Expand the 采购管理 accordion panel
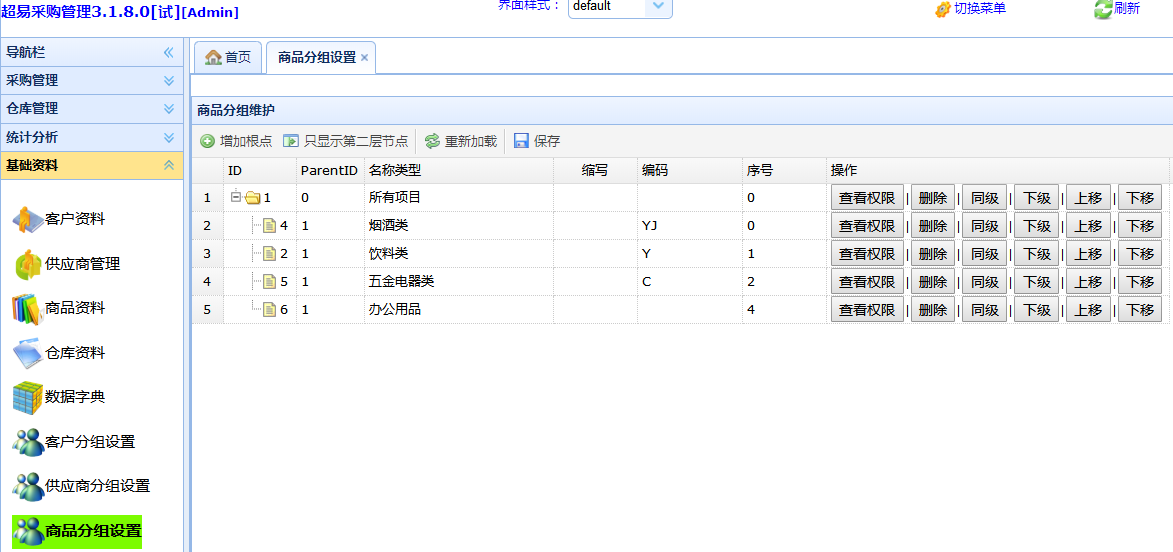This screenshot has width=1173, height=552. (91, 80)
